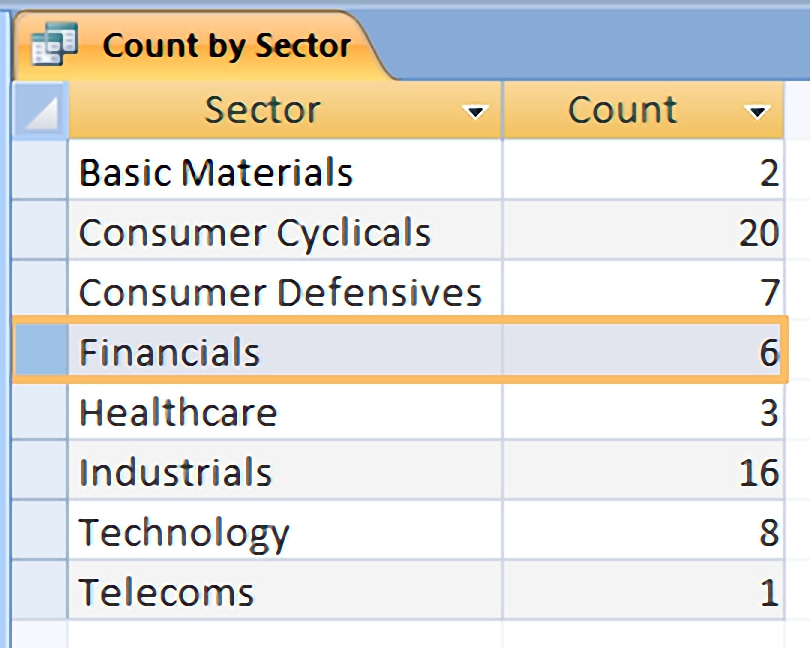Viewport: 810px width, 648px height.
Task: Click the Financials count cell showing 6
Action: (x=644, y=350)
